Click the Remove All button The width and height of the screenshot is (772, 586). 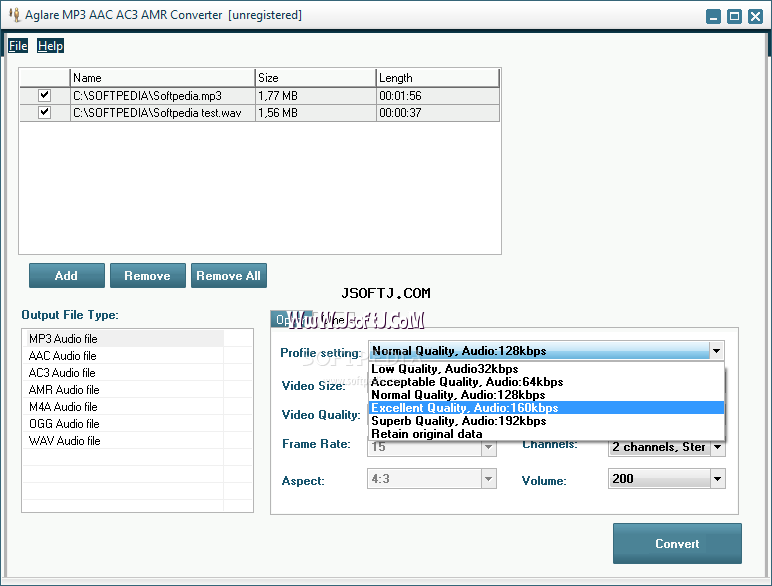pos(229,275)
